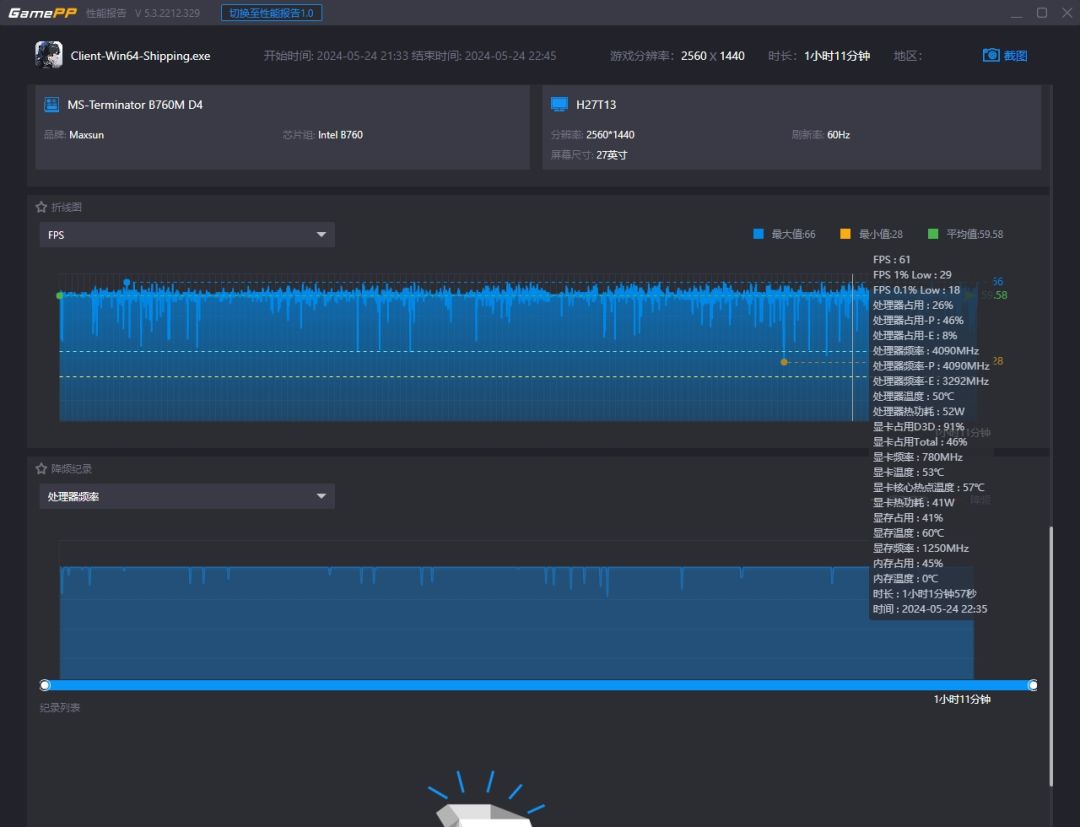Open the 处理器频率 dropdown selector

pyautogui.click(x=186, y=496)
